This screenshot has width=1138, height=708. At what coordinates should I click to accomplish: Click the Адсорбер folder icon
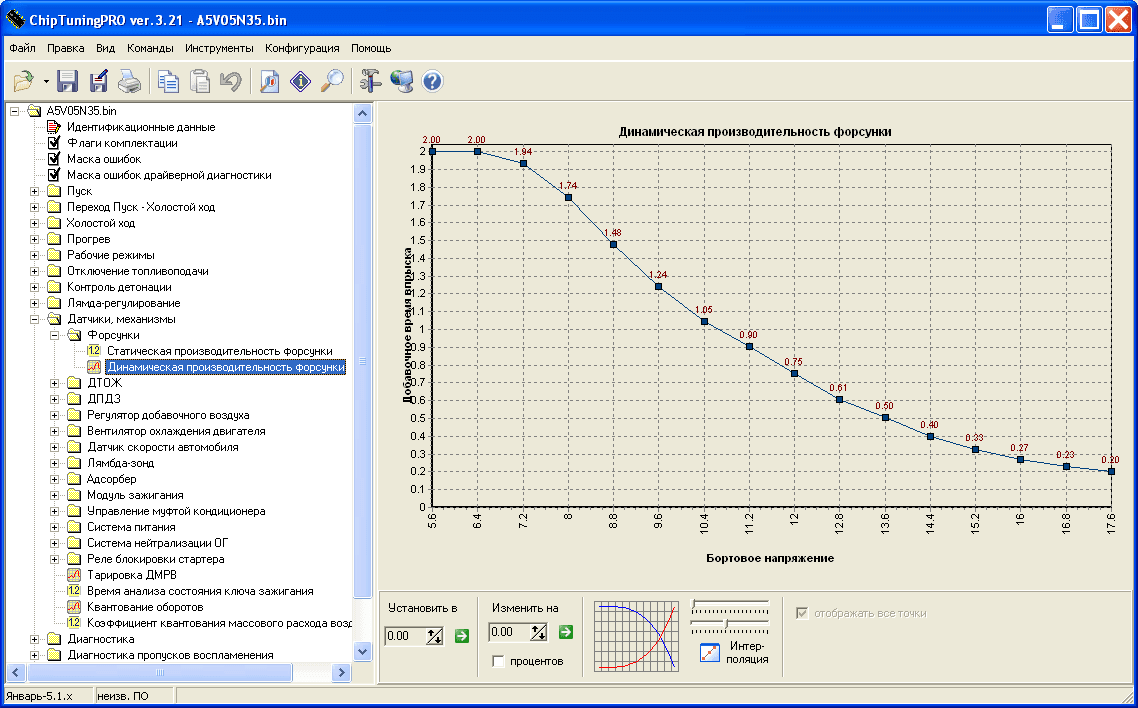point(74,479)
